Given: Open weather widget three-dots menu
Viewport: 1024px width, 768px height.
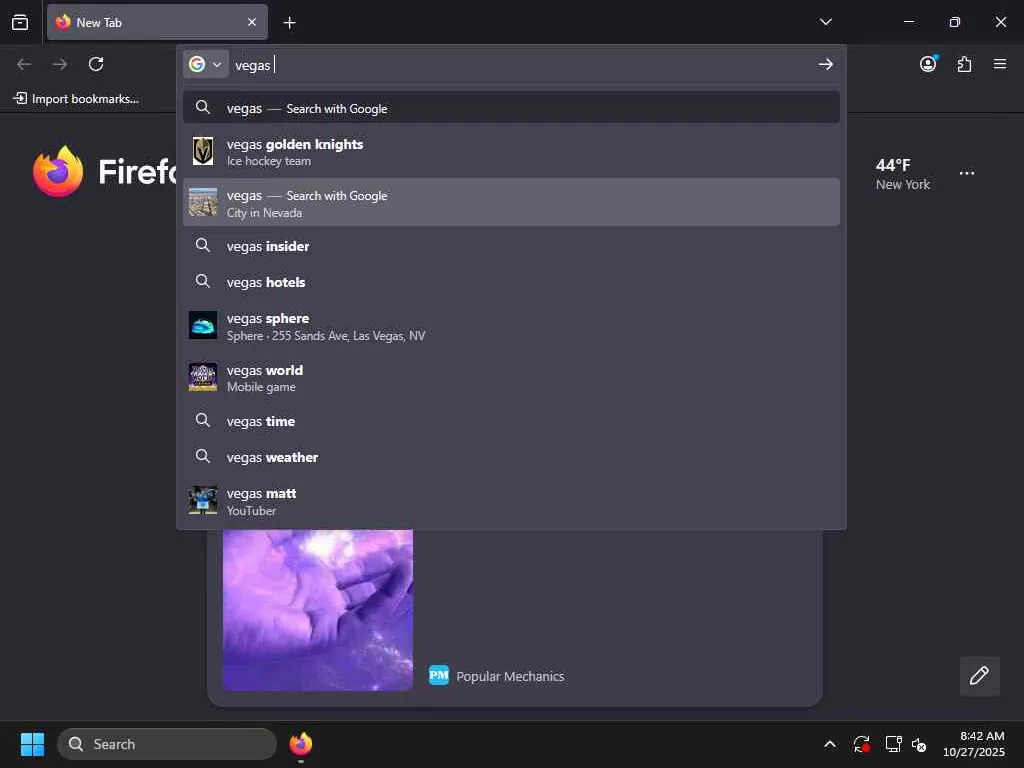Looking at the screenshot, I should (x=967, y=173).
